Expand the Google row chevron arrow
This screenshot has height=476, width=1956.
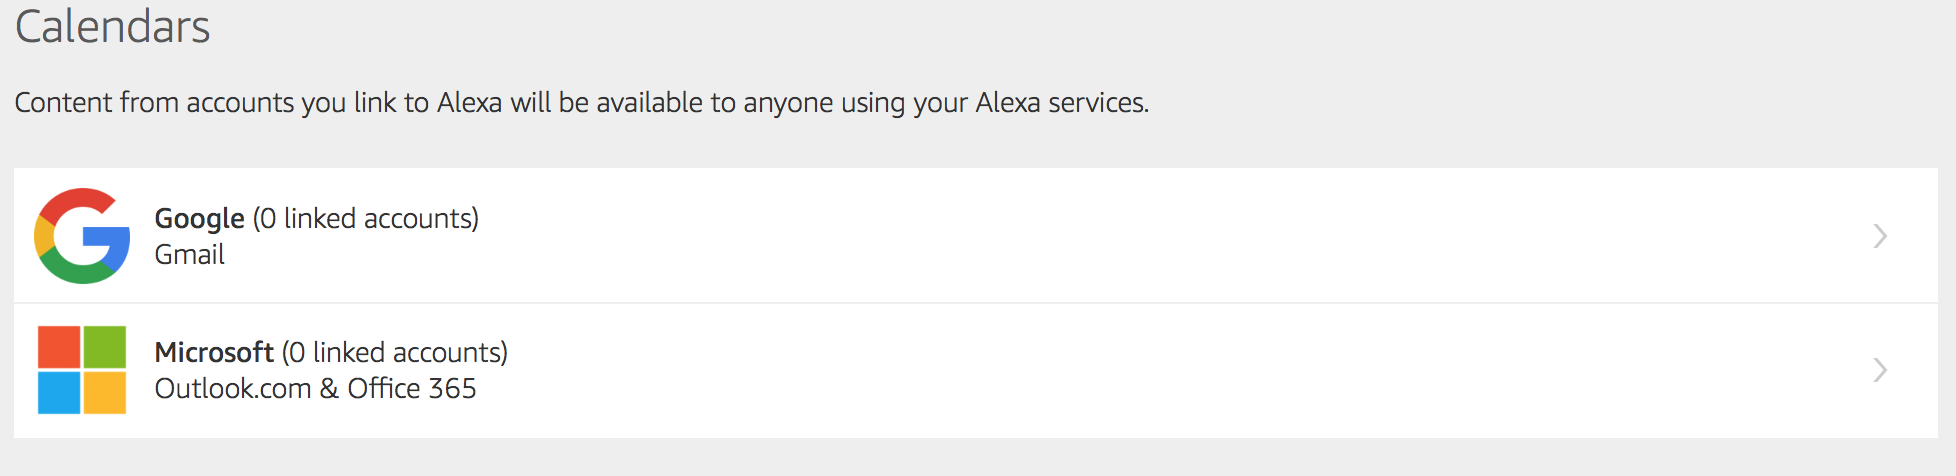pyautogui.click(x=1880, y=236)
